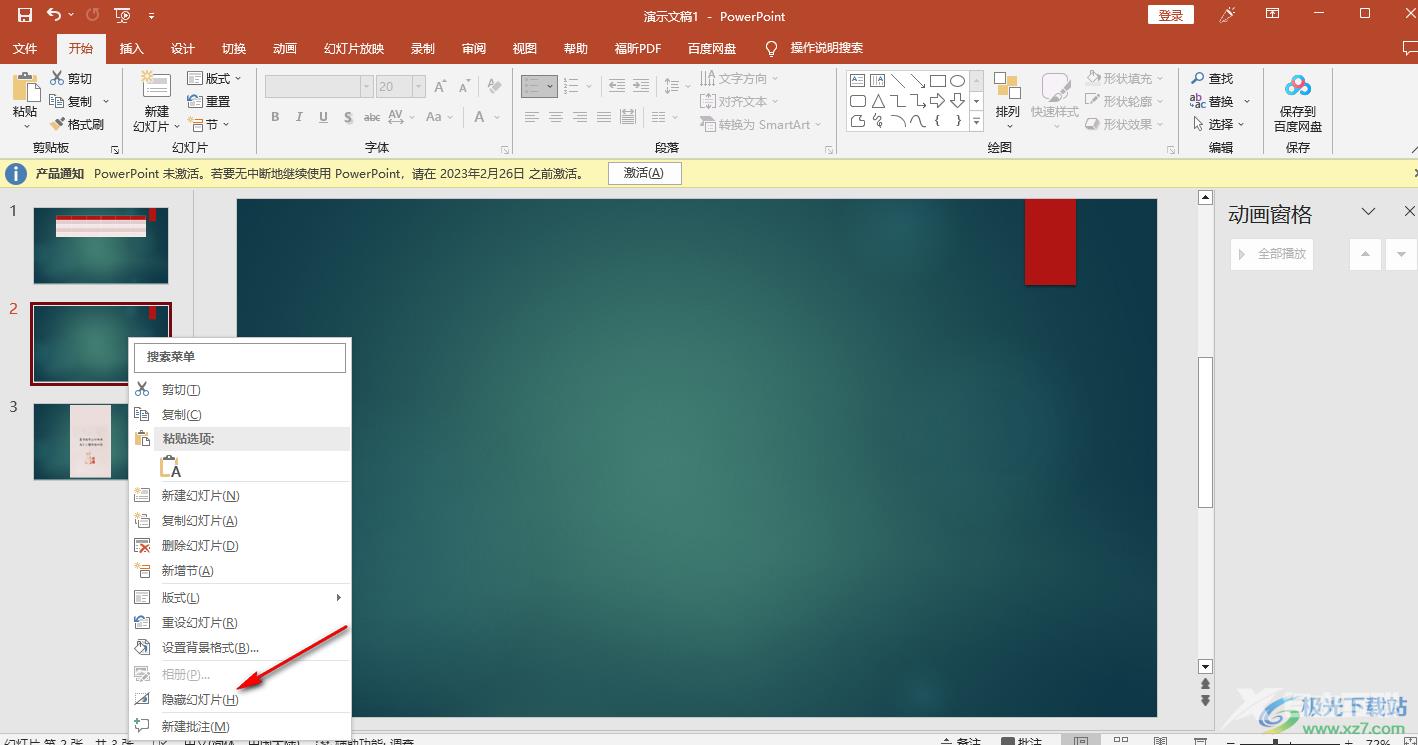This screenshot has width=1418, height=745.
Task: Click the justify alignment icon
Action: 603,117
